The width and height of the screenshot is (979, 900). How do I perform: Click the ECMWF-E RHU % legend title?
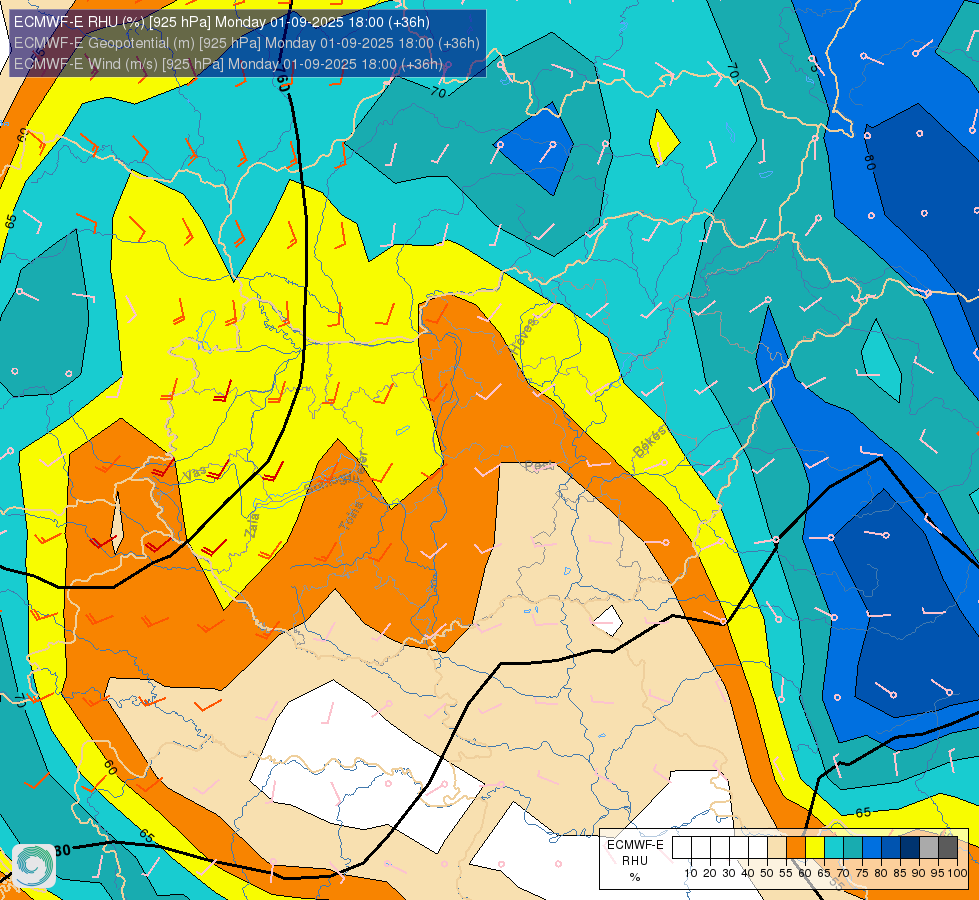tap(635, 861)
